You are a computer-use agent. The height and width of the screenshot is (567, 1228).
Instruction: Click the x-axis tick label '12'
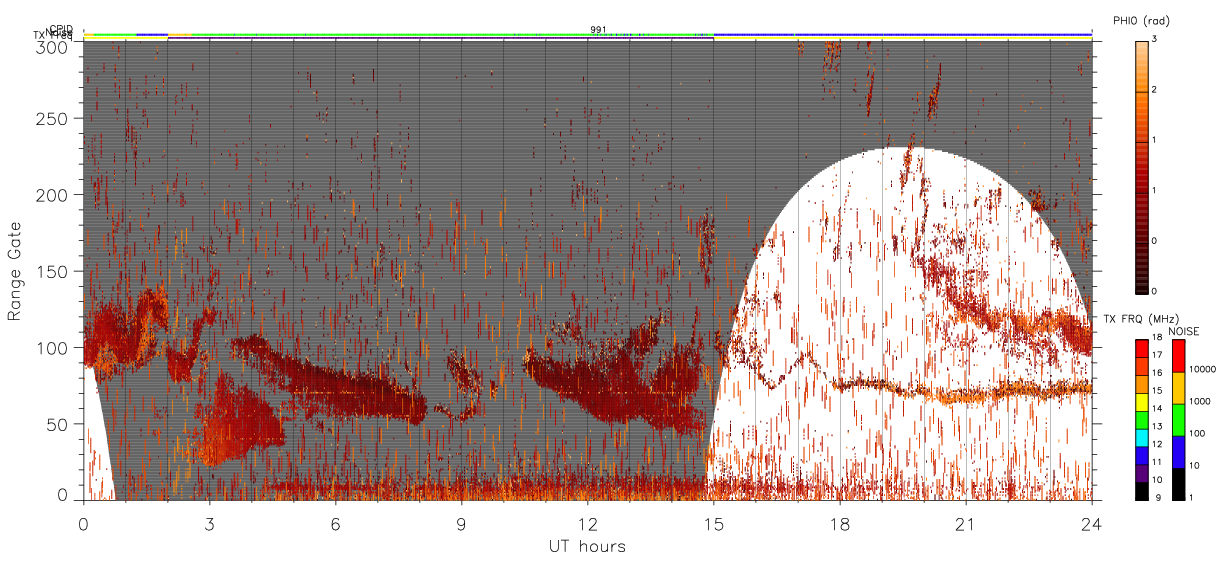pos(588,523)
